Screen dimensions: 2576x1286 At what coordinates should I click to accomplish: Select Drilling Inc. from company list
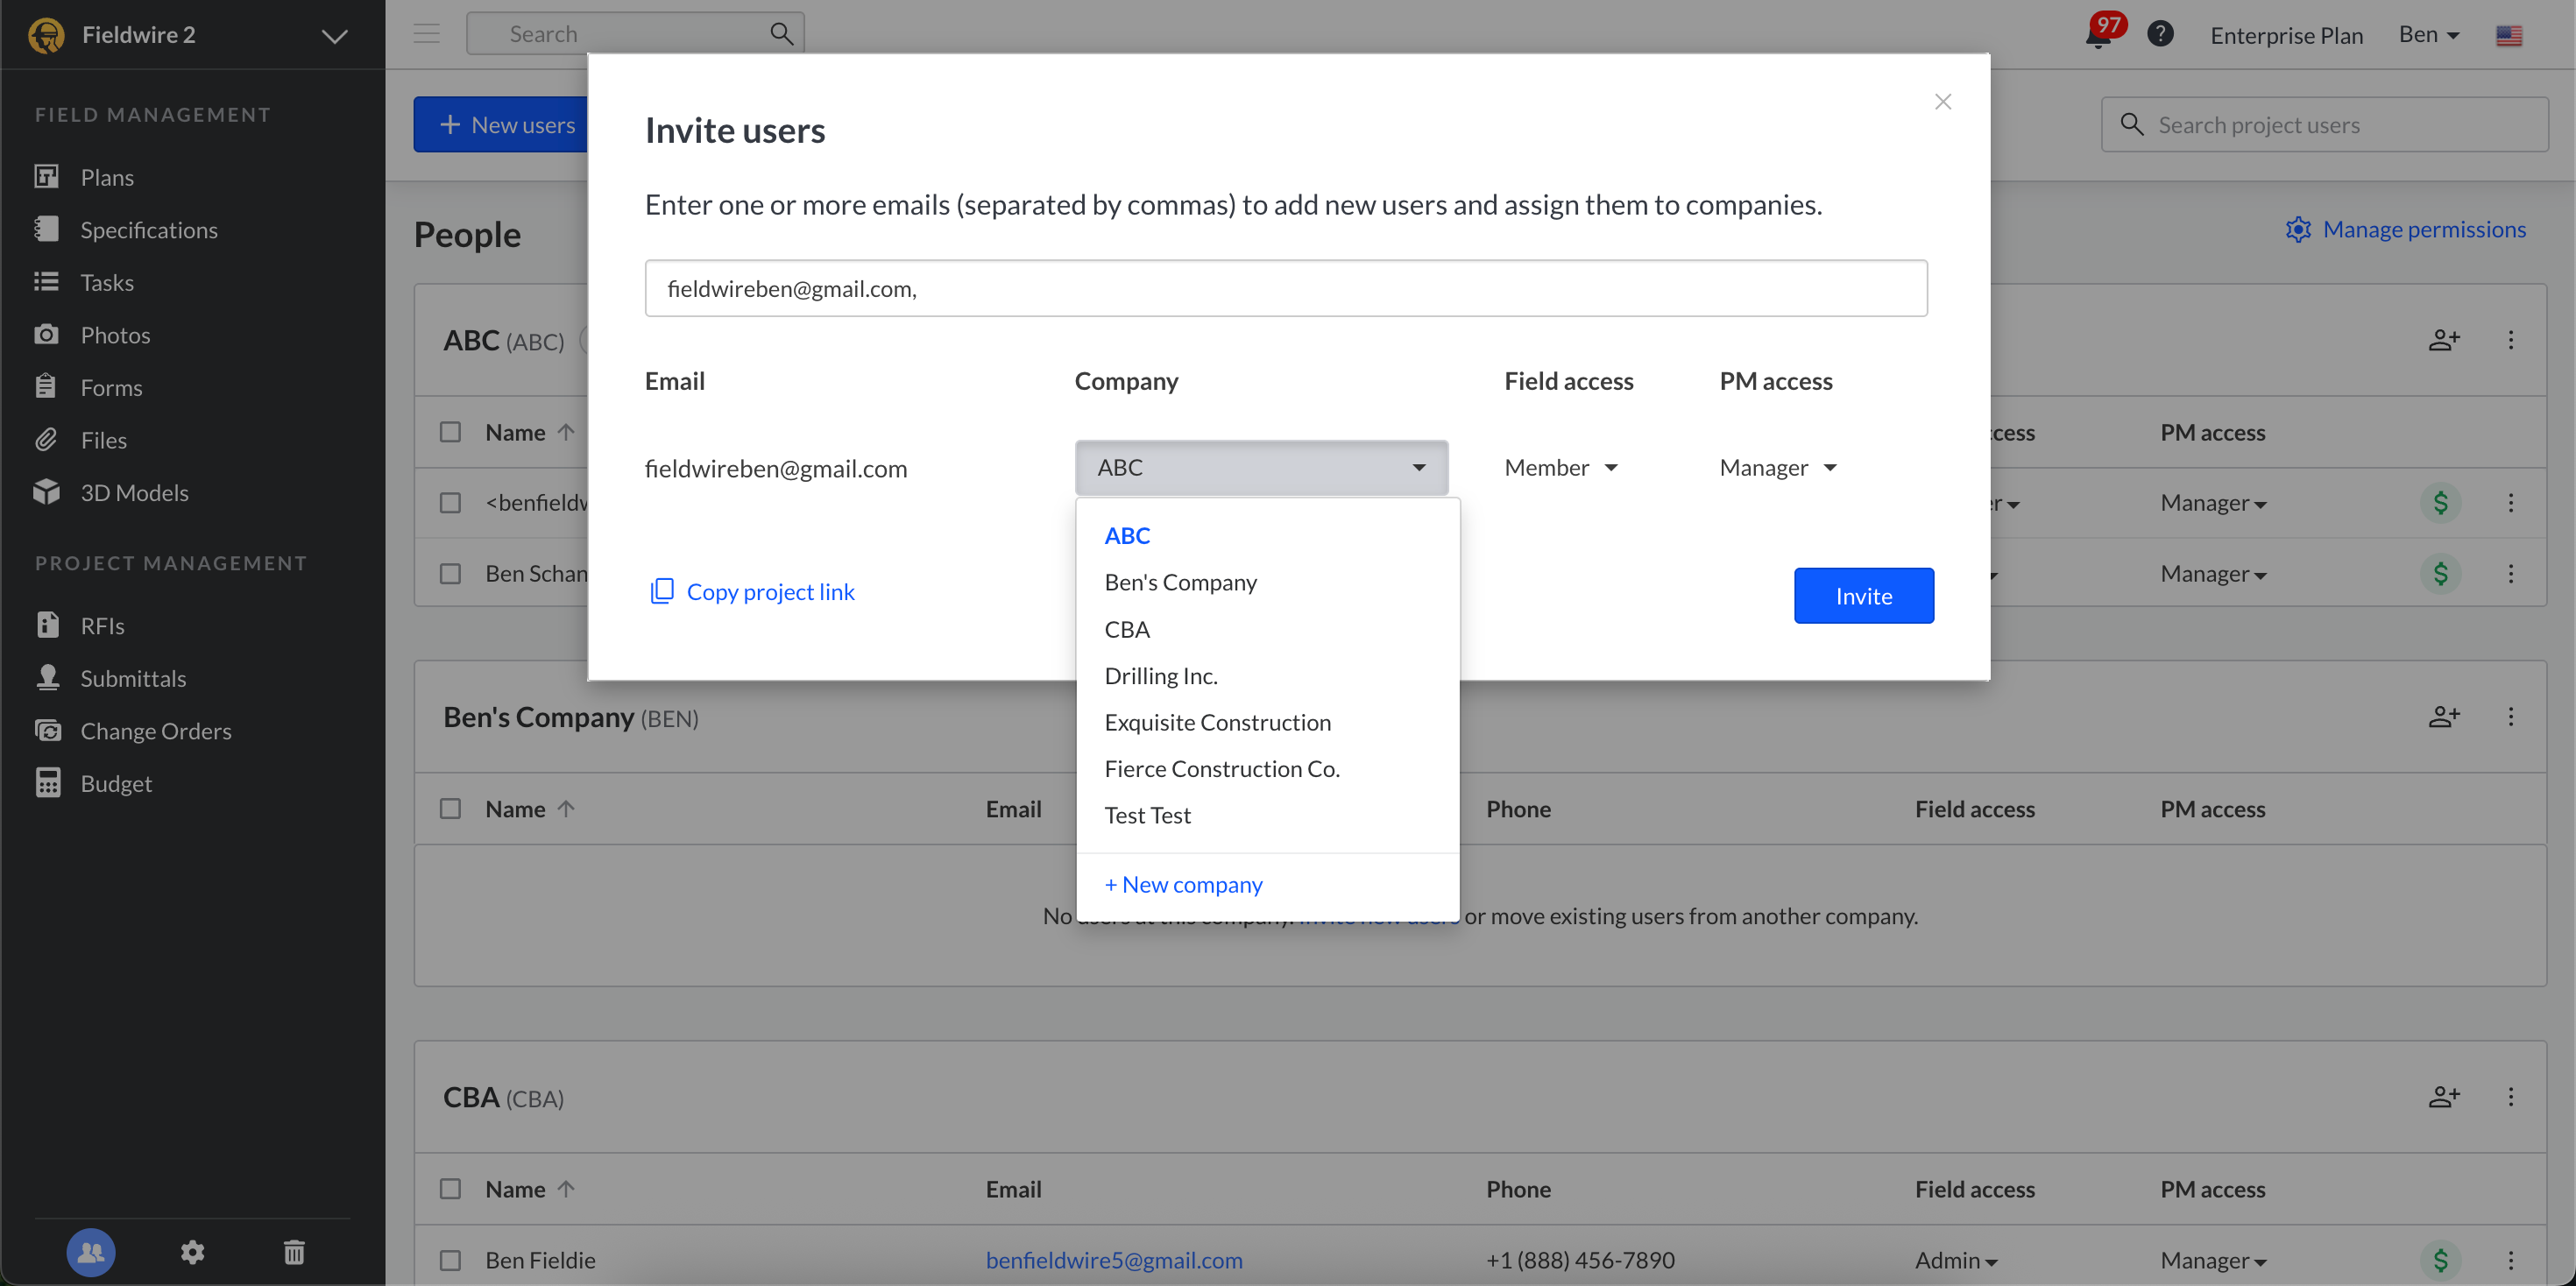[x=1160, y=676]
